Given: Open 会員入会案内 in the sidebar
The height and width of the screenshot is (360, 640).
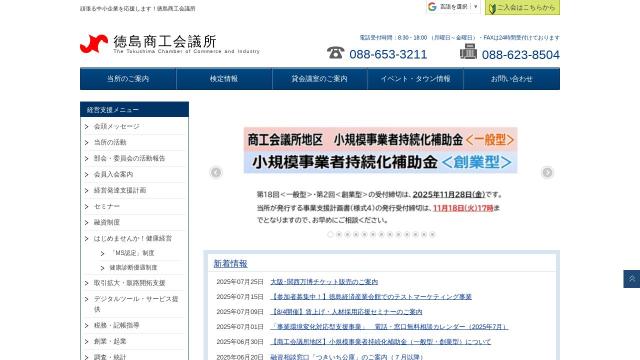Looking at the screenshot, I should point(113,174).
